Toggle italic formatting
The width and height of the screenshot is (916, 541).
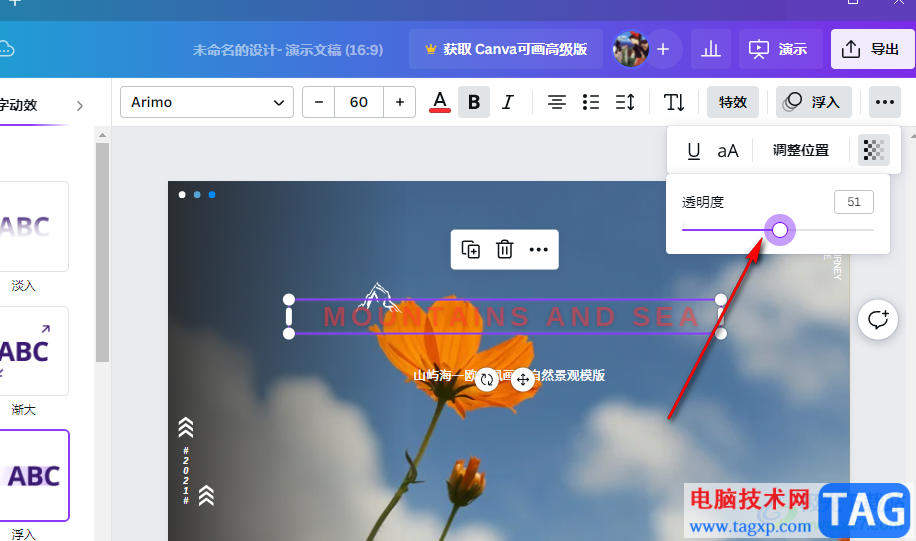click(x=508, y=102)
